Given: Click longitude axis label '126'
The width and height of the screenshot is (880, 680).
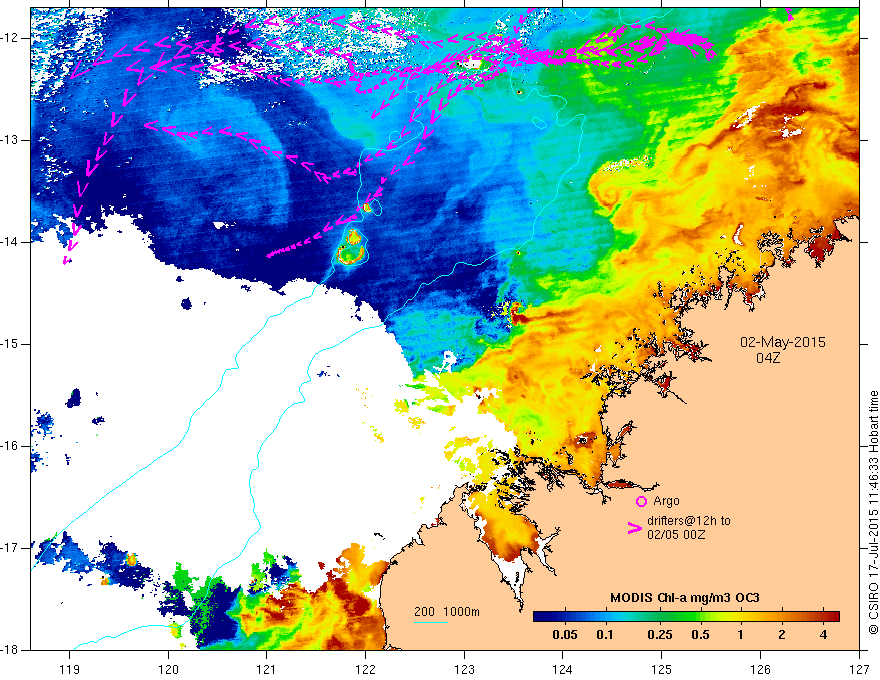Looking at the screenshot, I should click(760, 669).
